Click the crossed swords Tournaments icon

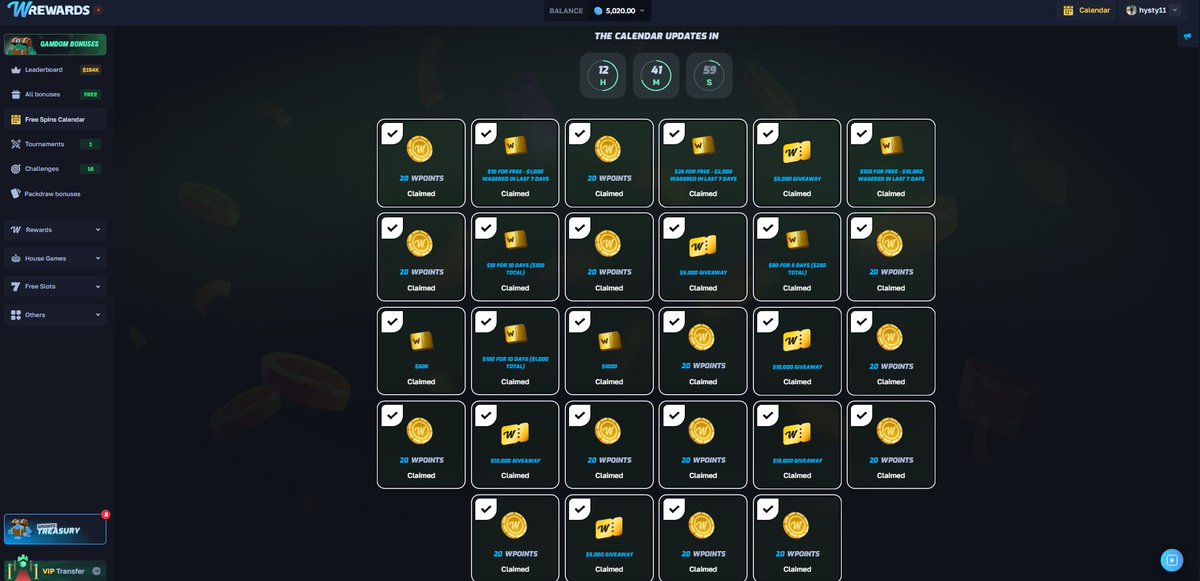coord(16,144)
